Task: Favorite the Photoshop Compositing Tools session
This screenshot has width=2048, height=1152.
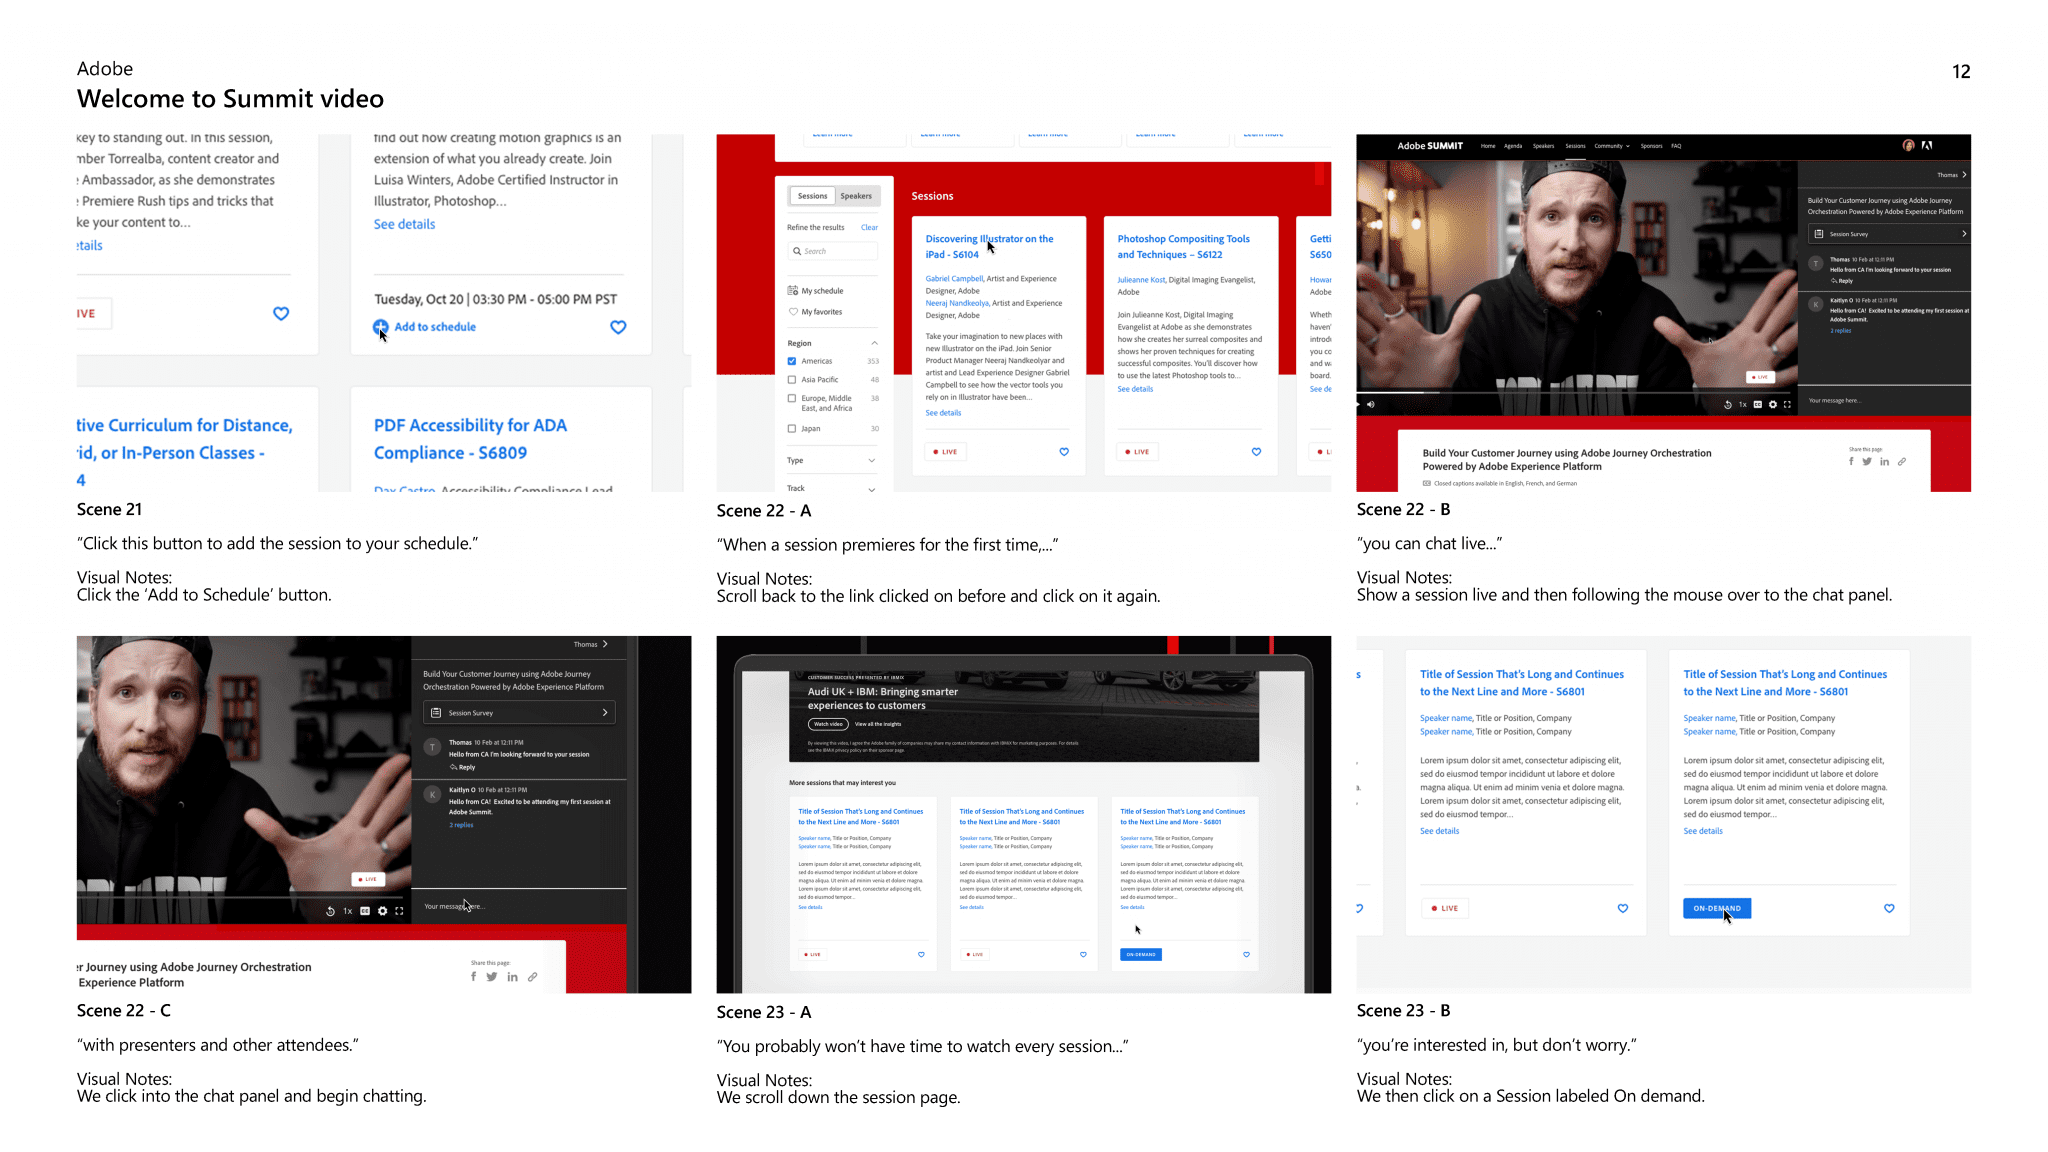Action: tap(1256, 452)
